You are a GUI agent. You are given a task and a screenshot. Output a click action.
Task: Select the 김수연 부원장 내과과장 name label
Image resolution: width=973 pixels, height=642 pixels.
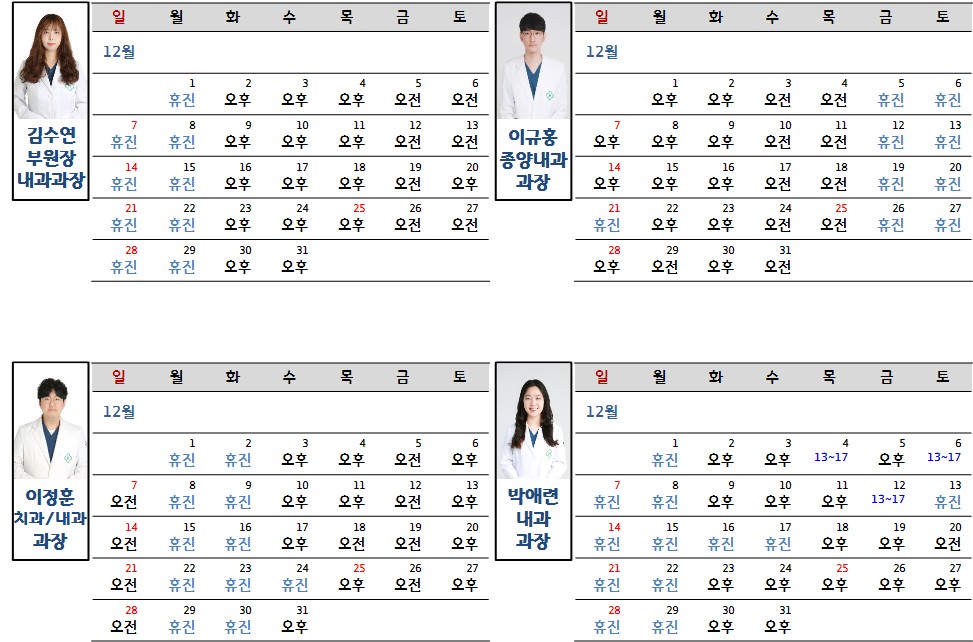pyautogui.click(x=51, y=158)
